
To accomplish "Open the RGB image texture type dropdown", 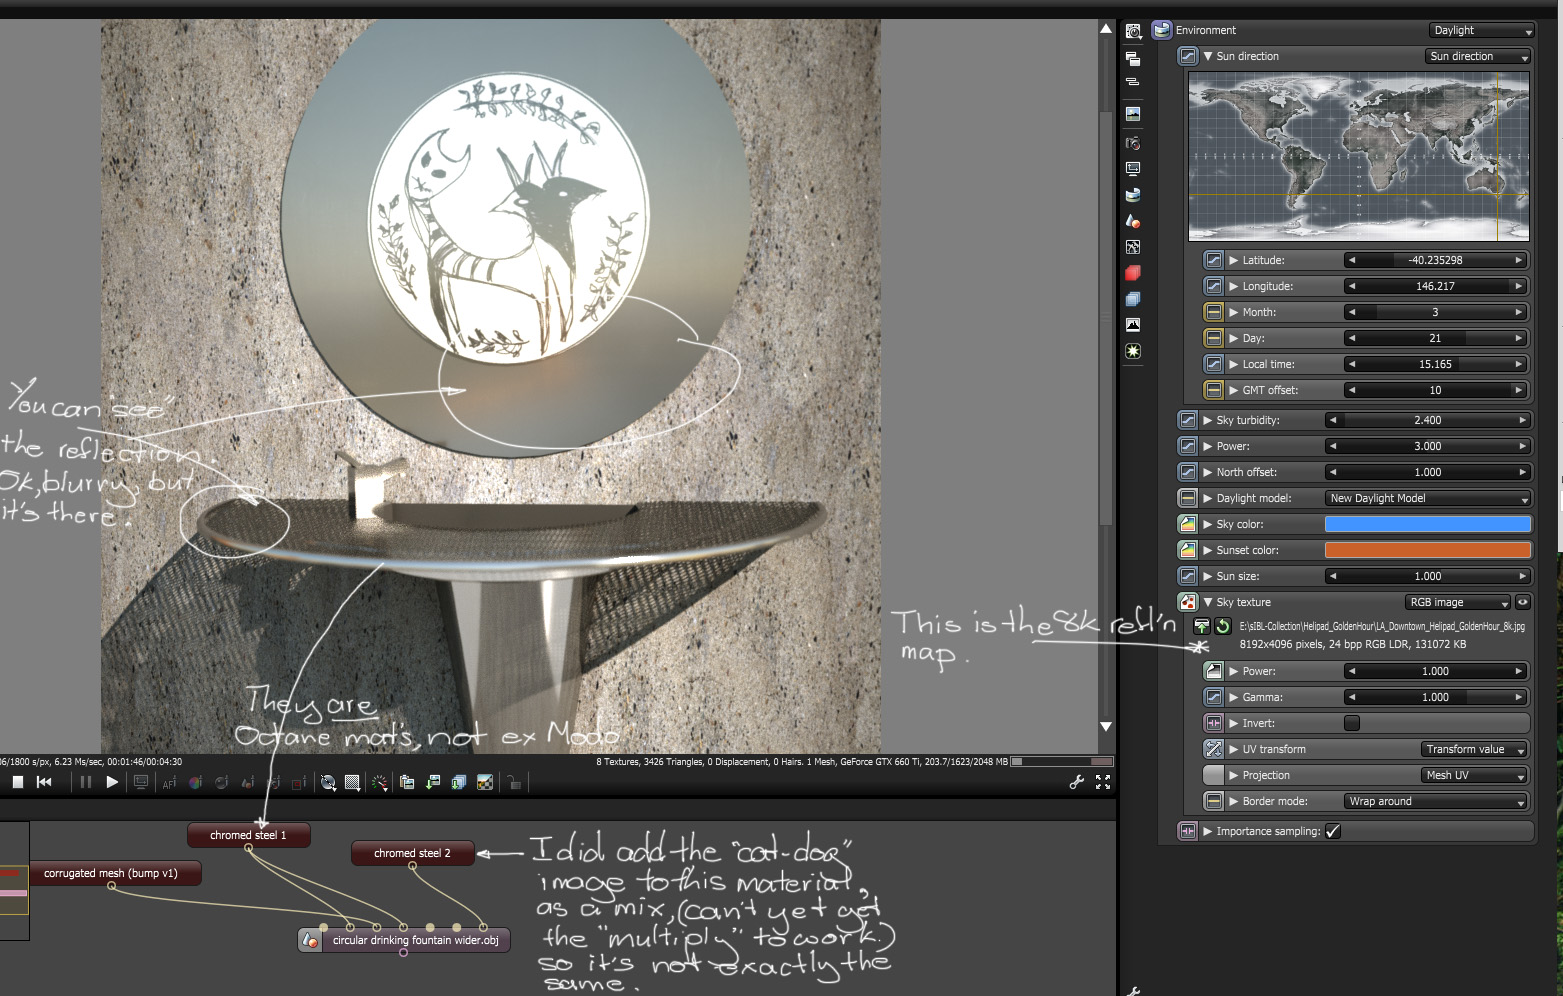I will coord(1458,602).
